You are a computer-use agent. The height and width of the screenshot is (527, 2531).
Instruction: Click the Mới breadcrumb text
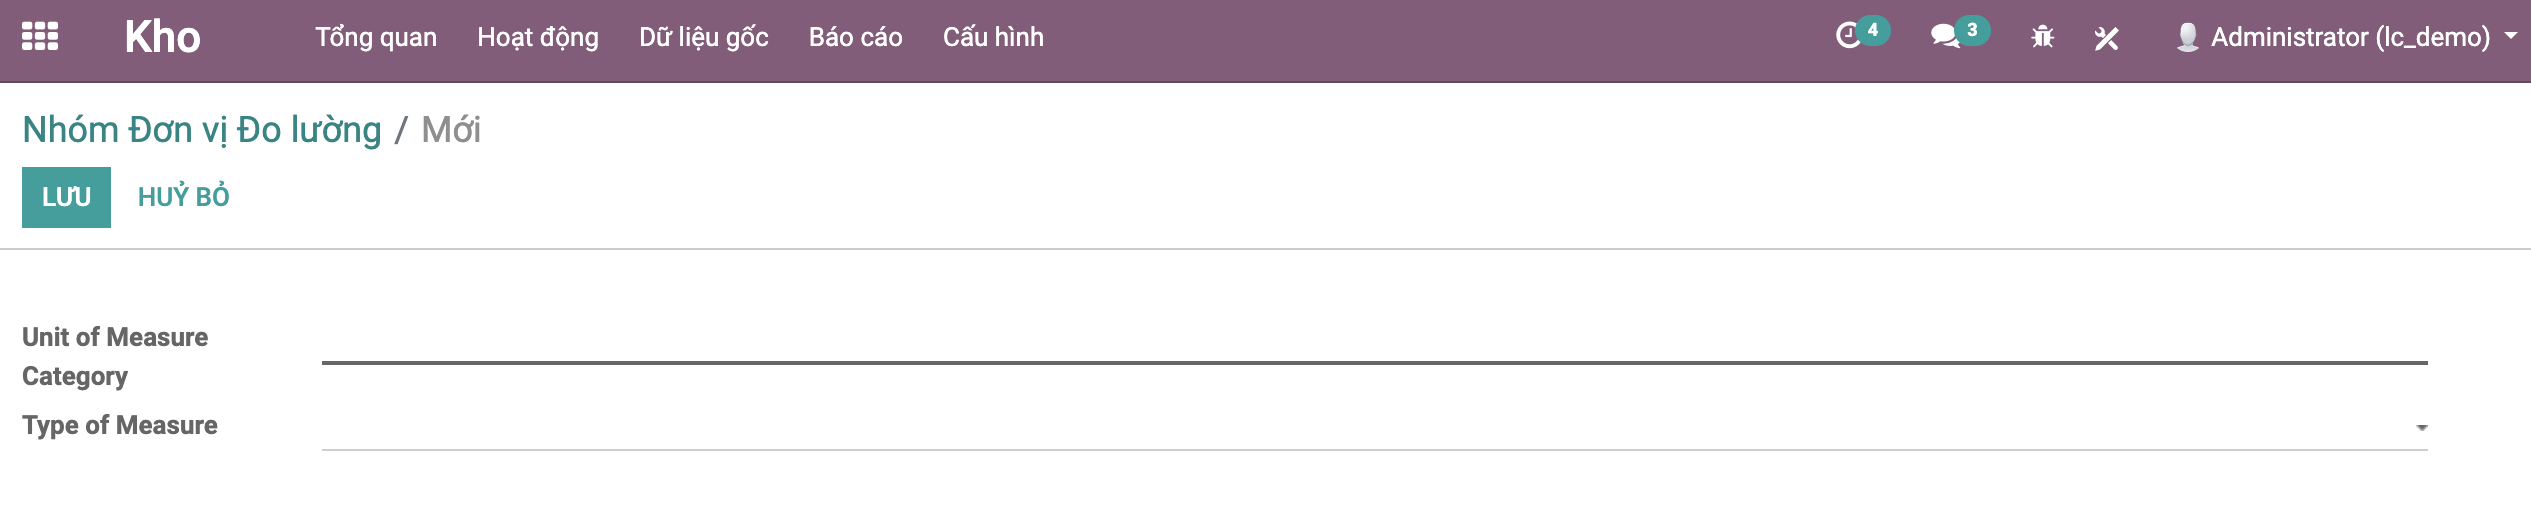451,130
